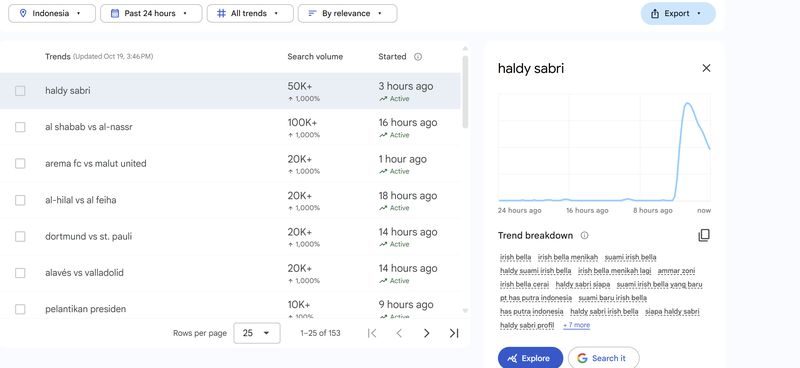Open the siapa haldy sabri breakdown query
Image resolution: width=800 pixels, height=368 pixels.
coord(672,311)
